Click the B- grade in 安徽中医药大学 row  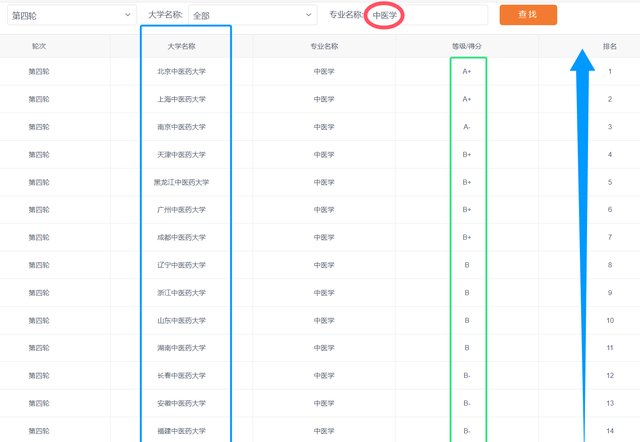(x=467, y=403)
